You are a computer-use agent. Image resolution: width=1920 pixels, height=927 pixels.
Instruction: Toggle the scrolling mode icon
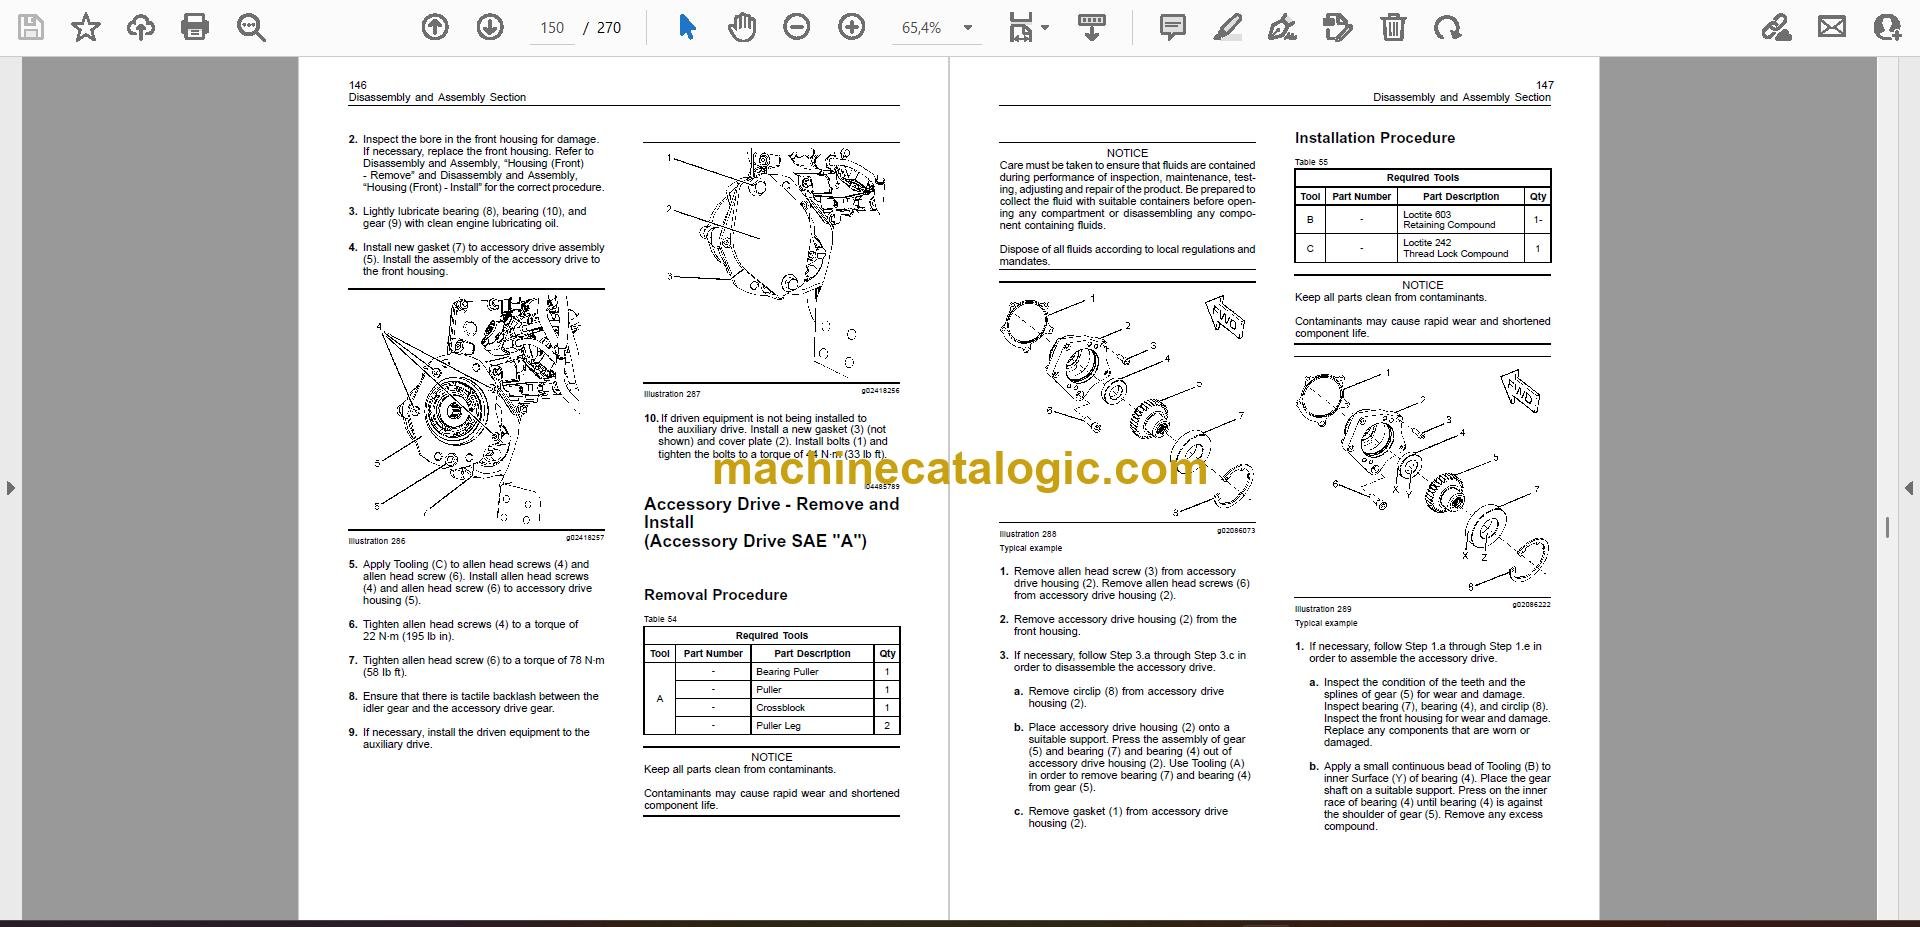click(x=1092, y=27)
